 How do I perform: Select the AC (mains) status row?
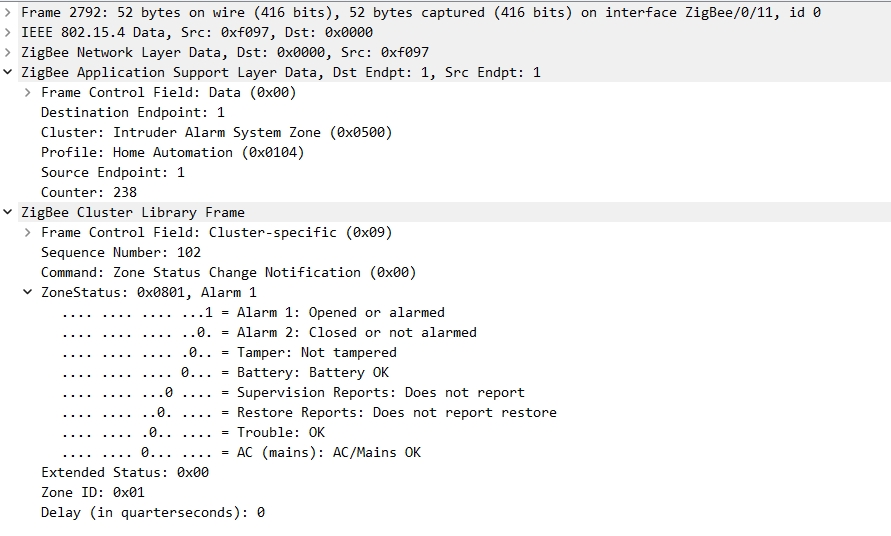tap(328, 453)
